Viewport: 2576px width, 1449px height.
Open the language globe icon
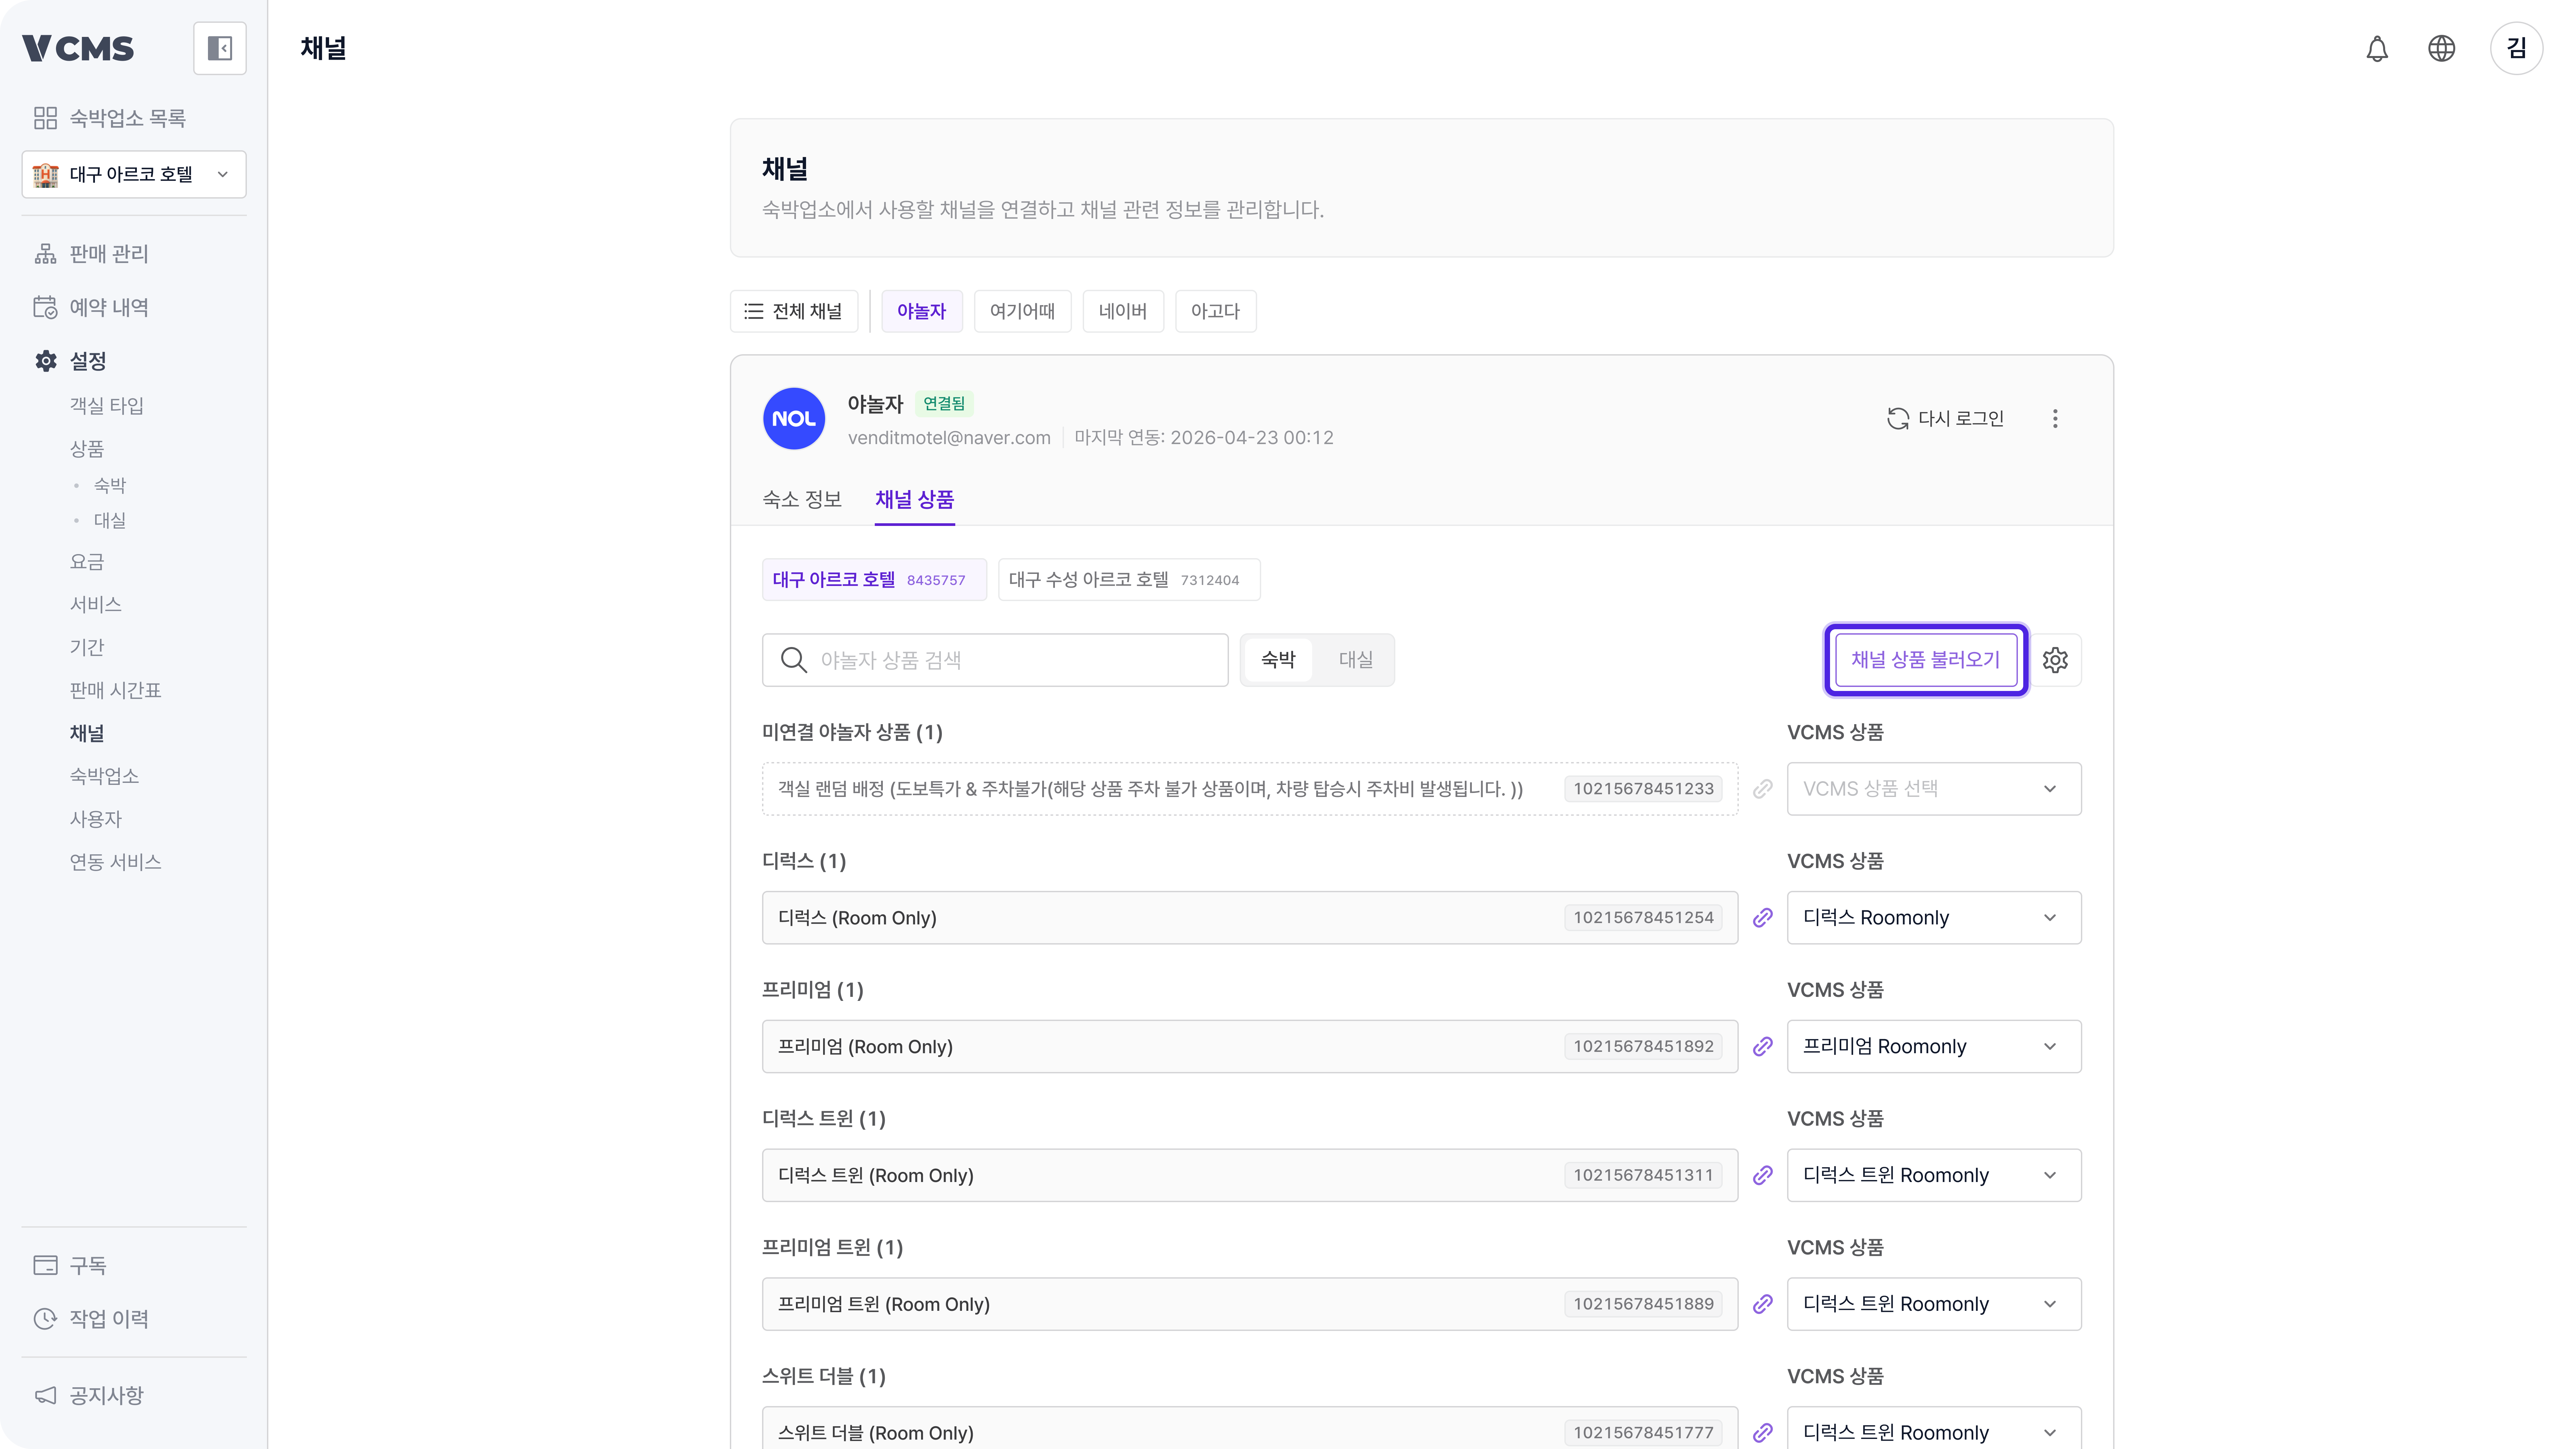pyautogui.click(x=2441, y=48)
